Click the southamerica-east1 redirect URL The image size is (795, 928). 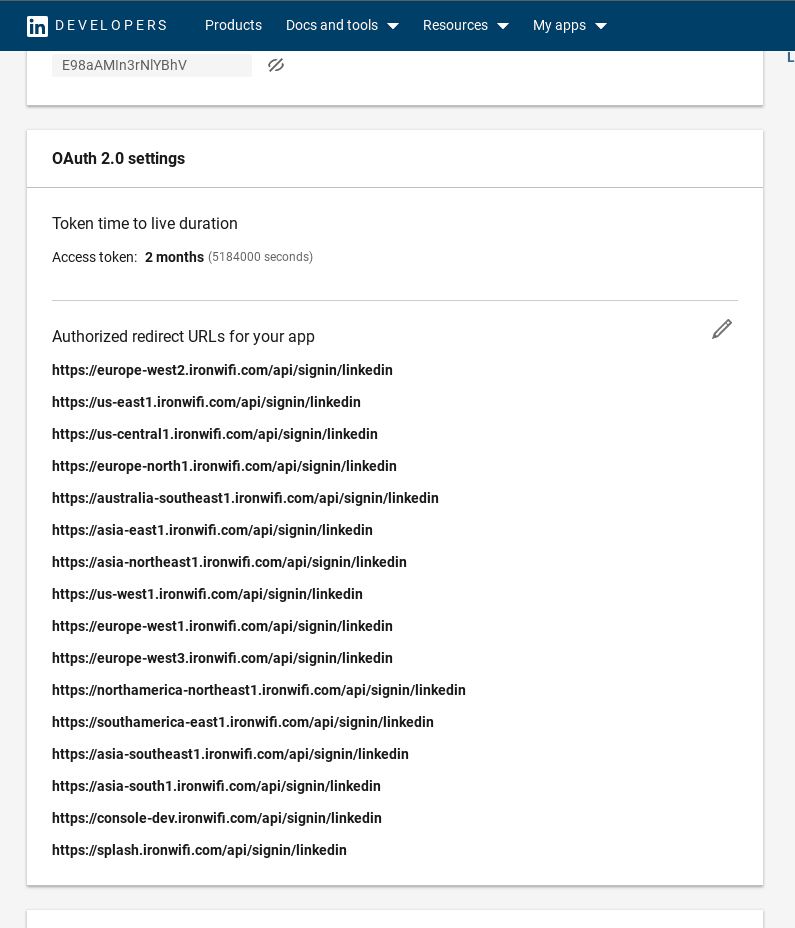click(x=243, y=722)
